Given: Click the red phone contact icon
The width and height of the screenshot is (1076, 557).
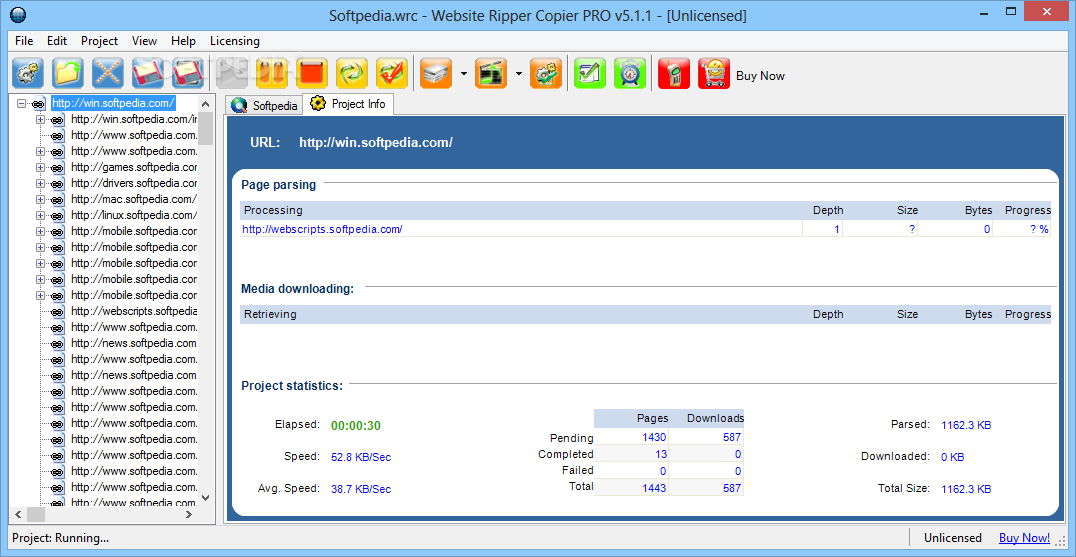Looking at the screenshot, I should pos(674,73).
